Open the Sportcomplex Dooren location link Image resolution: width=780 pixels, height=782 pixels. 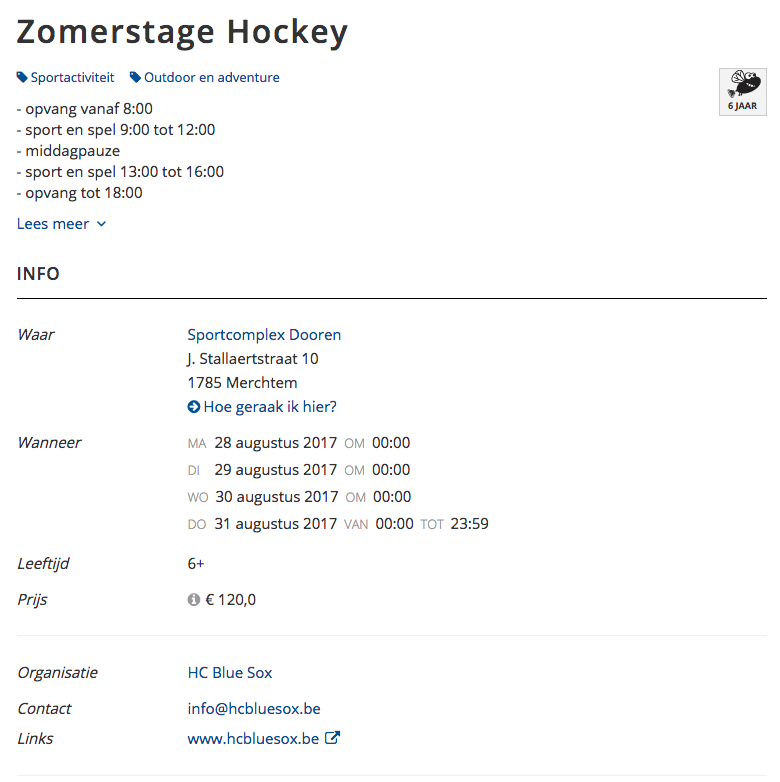point(264,335)
